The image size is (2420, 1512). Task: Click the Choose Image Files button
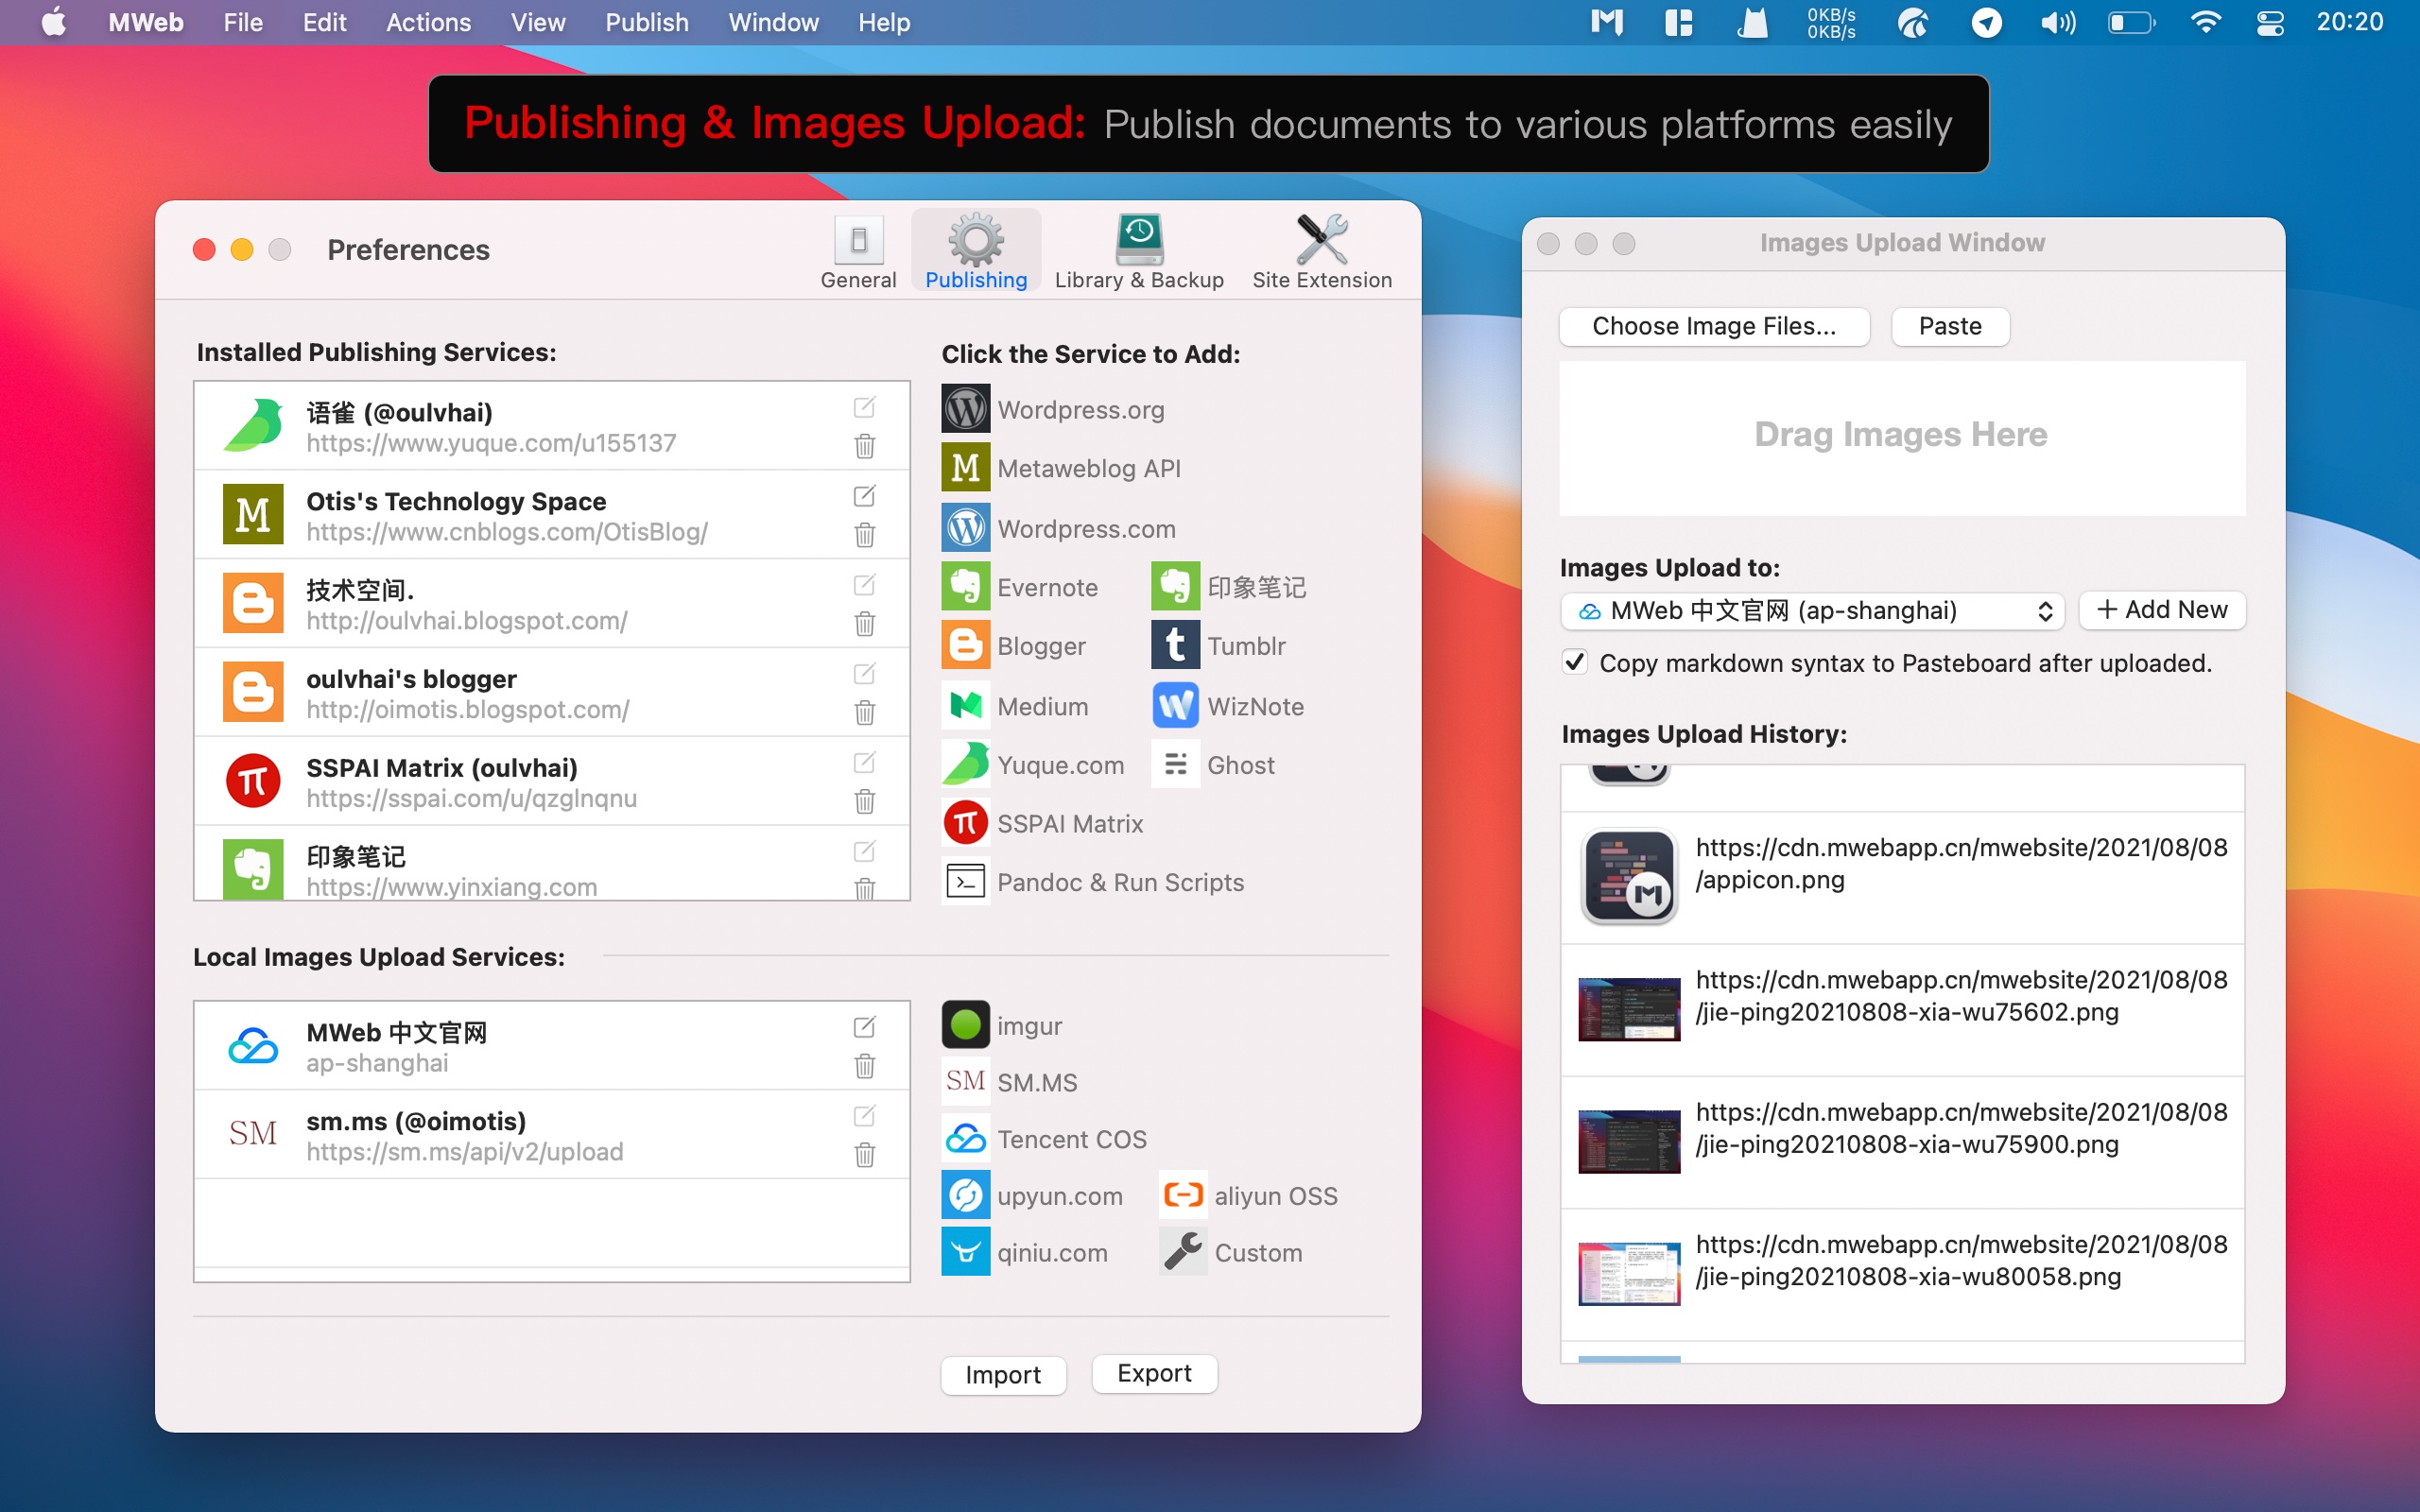[x=1713, y=326]
